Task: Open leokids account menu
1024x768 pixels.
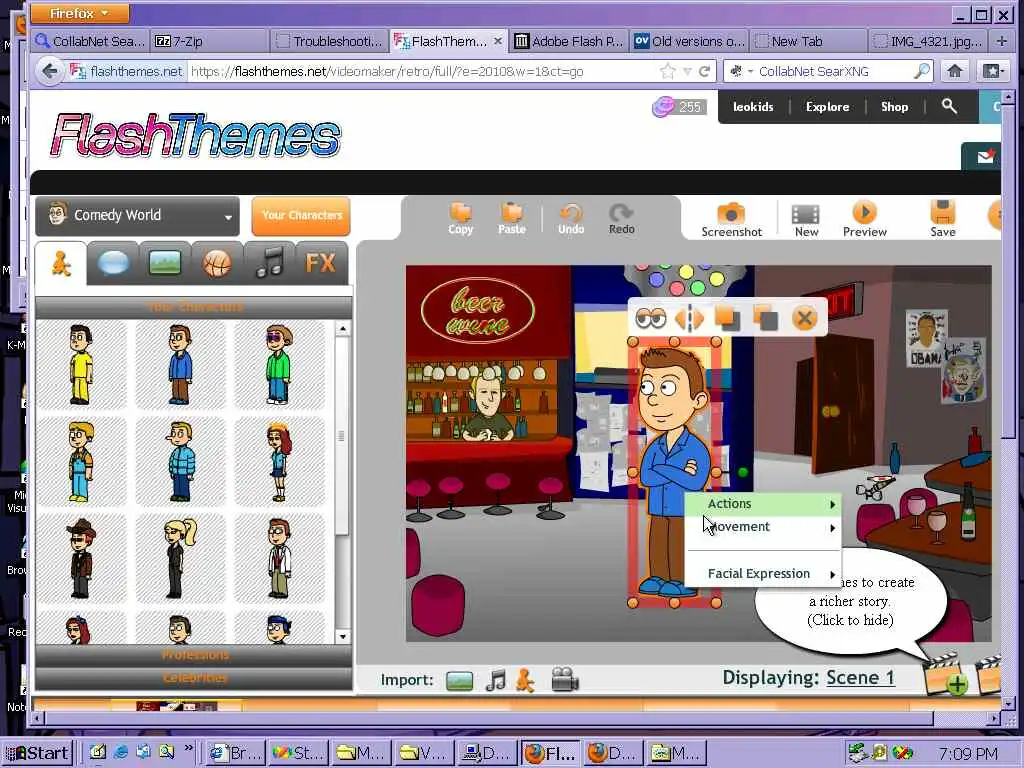Action: (752, 107)
